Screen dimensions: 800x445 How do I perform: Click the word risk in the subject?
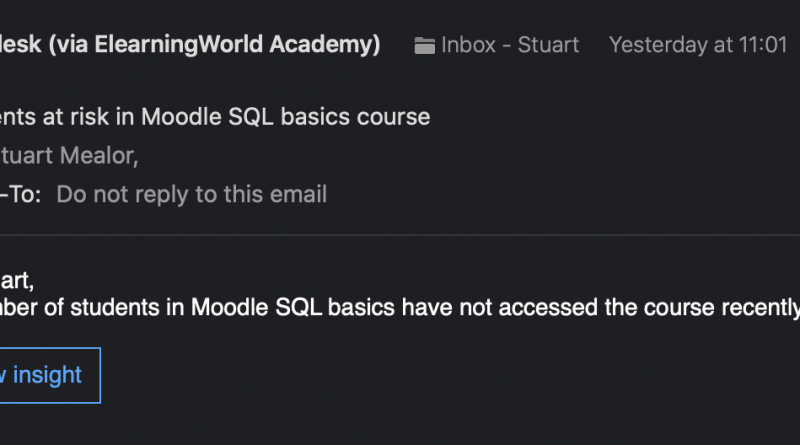tap(89, 117)
